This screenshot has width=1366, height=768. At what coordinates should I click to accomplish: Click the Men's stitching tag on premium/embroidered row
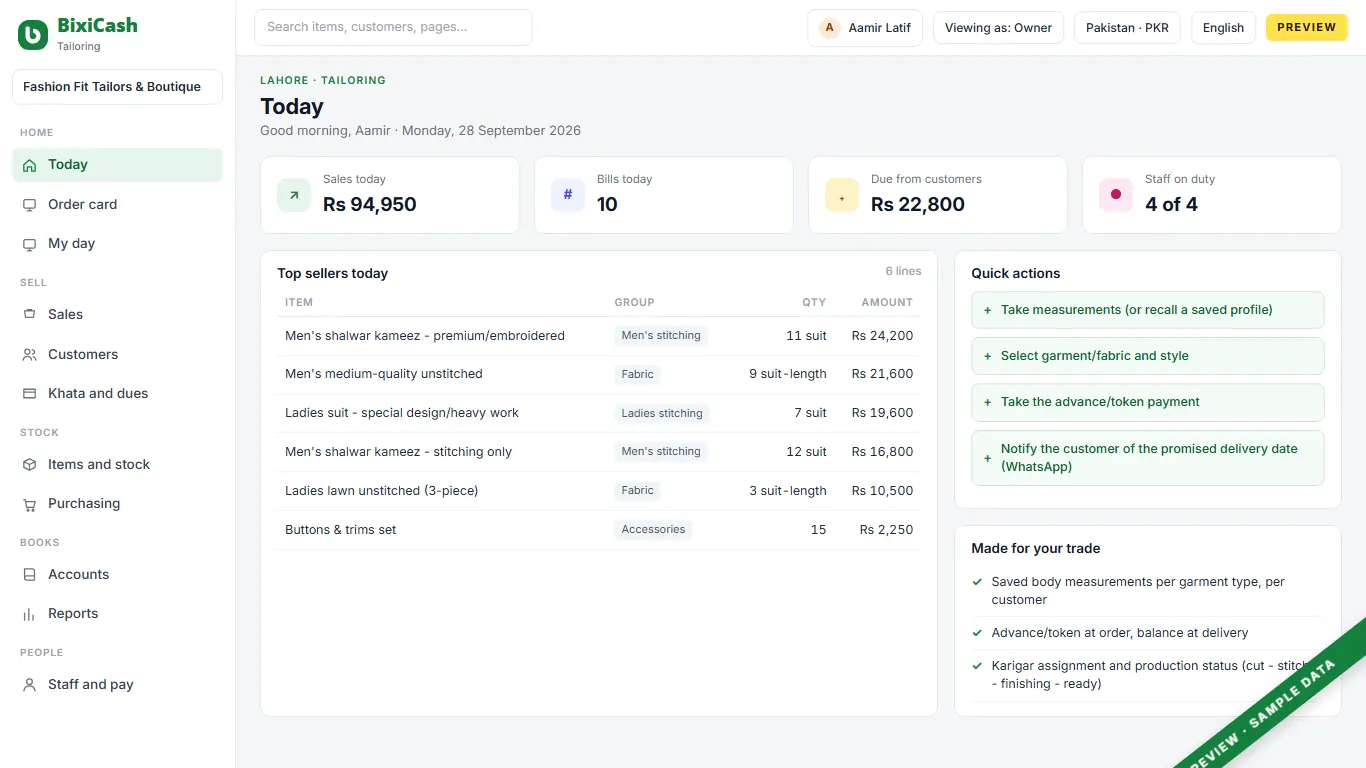click(x=661, y=336)
